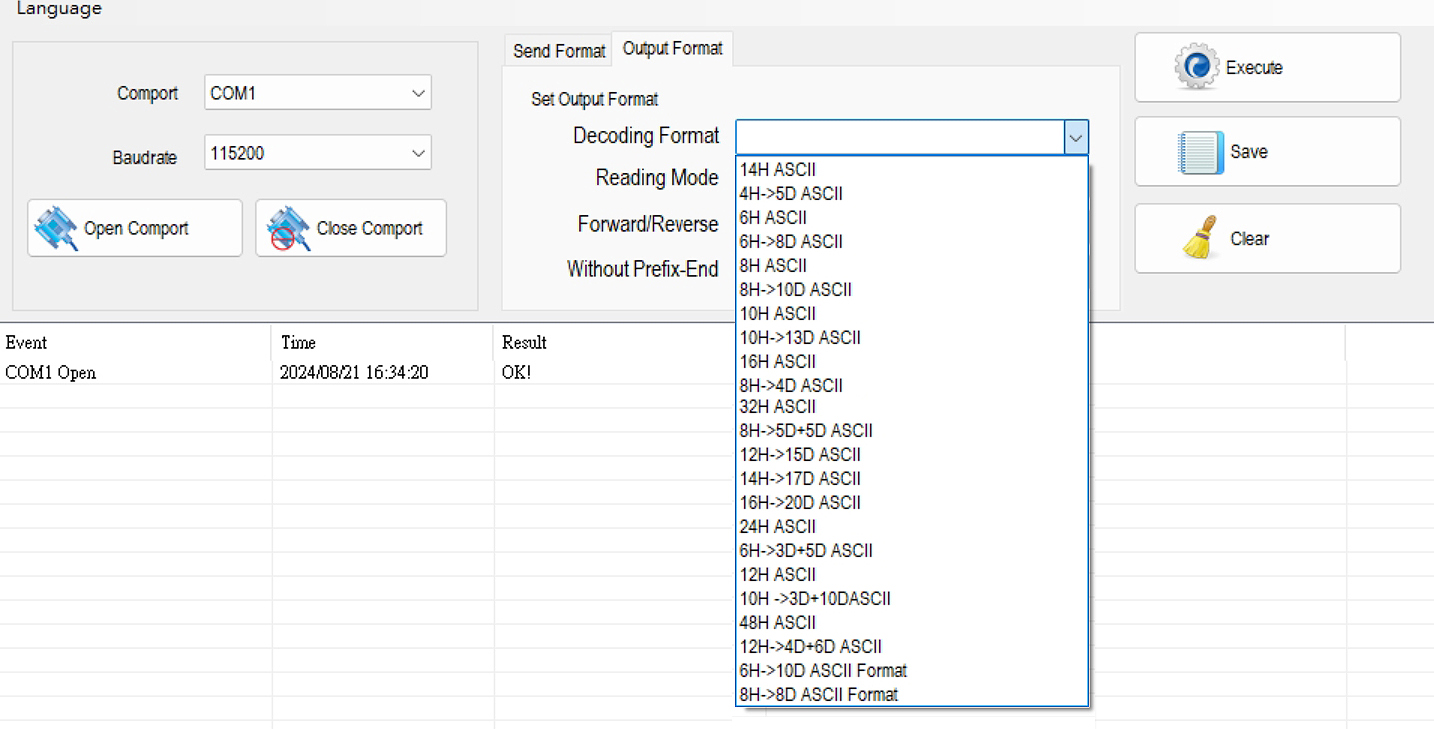Collapse the Decoding Format dropdown arrow
The image size is (1434, 729).
pyautogui.click(x=1076, y=137)
